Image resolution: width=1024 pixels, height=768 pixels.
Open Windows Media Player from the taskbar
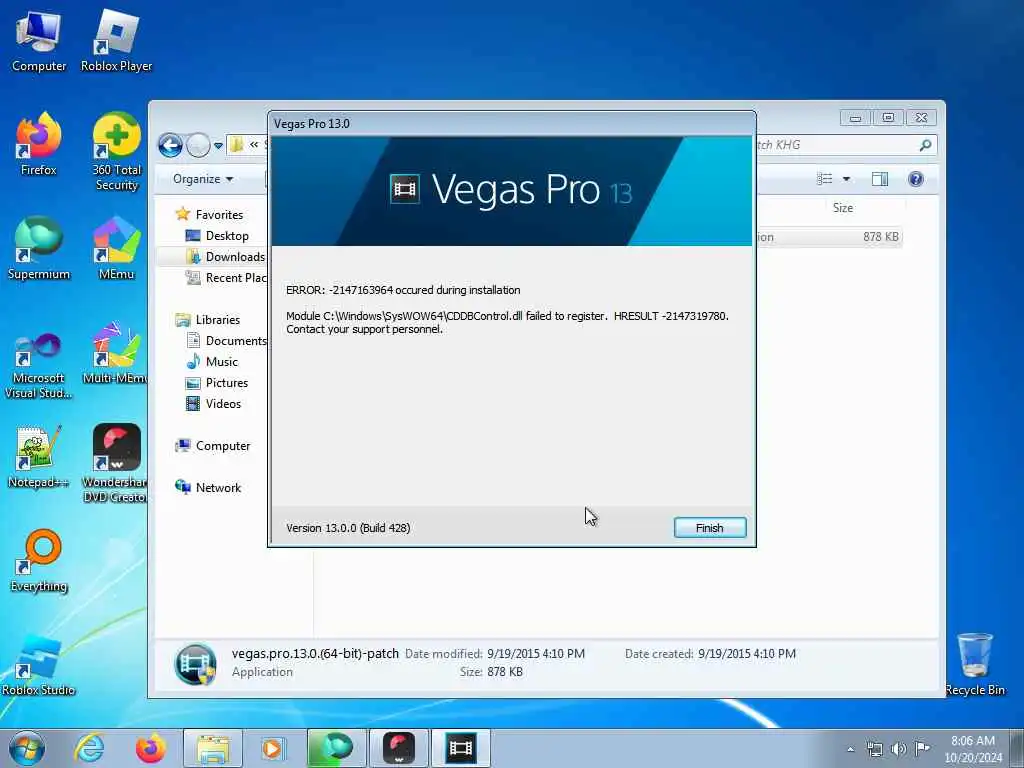point(272,748)
